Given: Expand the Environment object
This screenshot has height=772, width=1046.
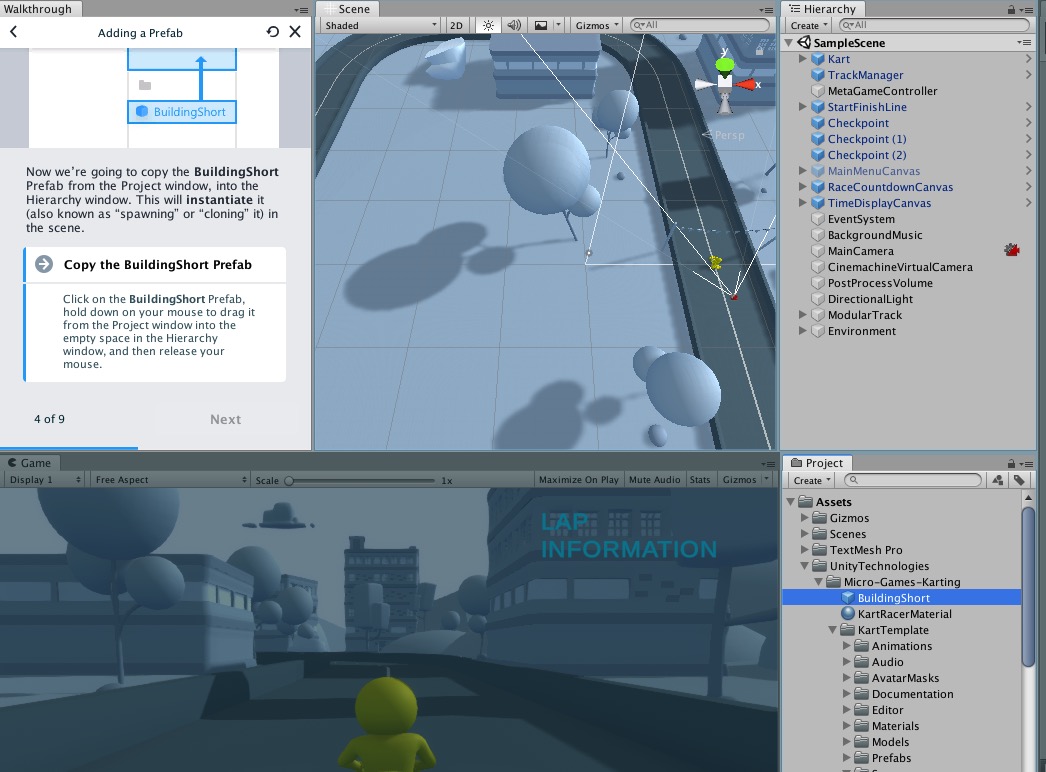Looking at the screenshot, I should tap(803, 331).
